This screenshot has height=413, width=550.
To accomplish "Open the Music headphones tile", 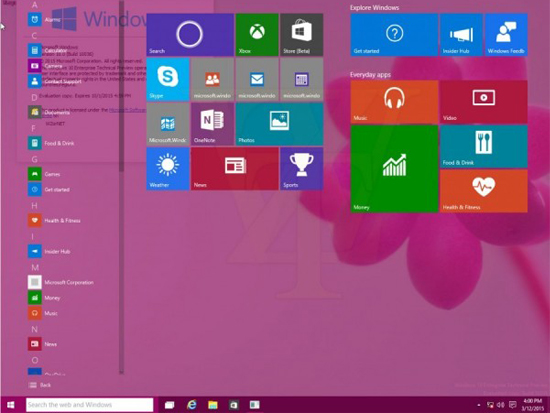I will pos(394,102).
